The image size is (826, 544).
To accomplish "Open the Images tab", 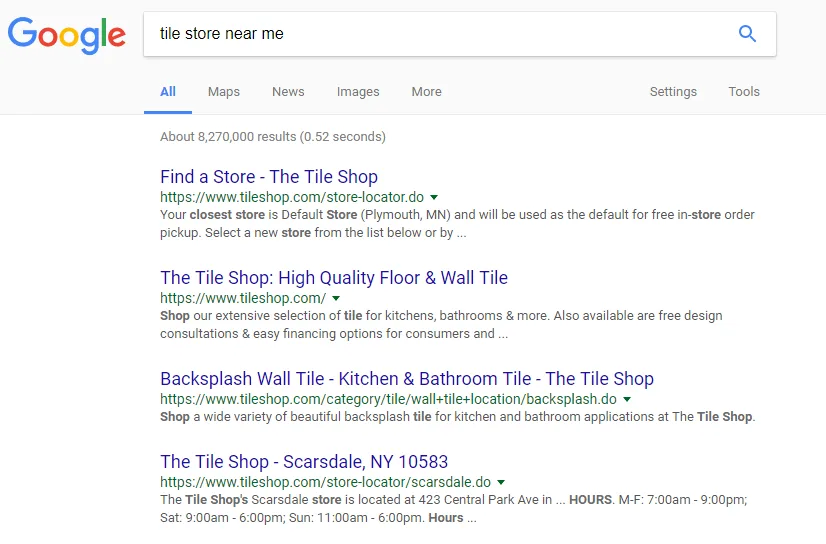I will tap(358, 92).
